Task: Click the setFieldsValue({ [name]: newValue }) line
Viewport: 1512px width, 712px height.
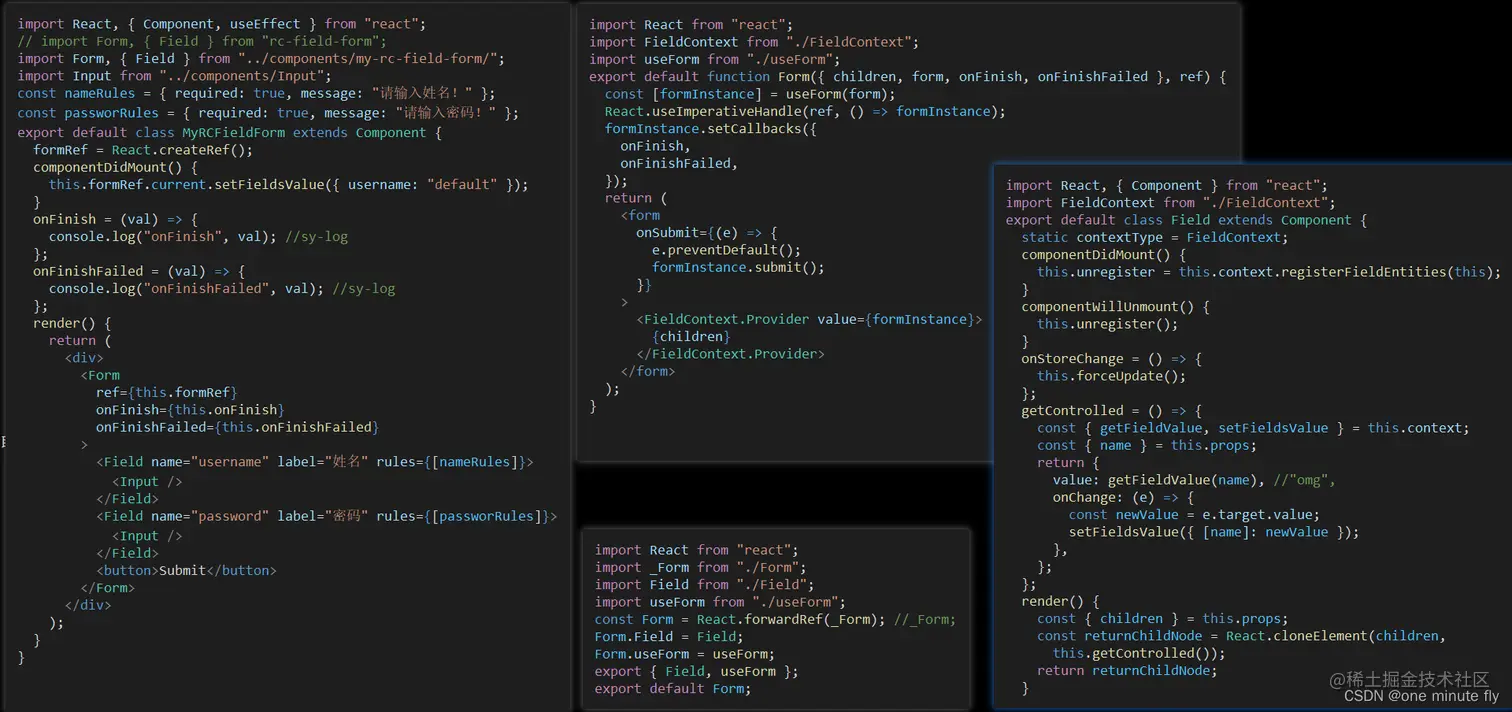Action: pos(1214,532)
